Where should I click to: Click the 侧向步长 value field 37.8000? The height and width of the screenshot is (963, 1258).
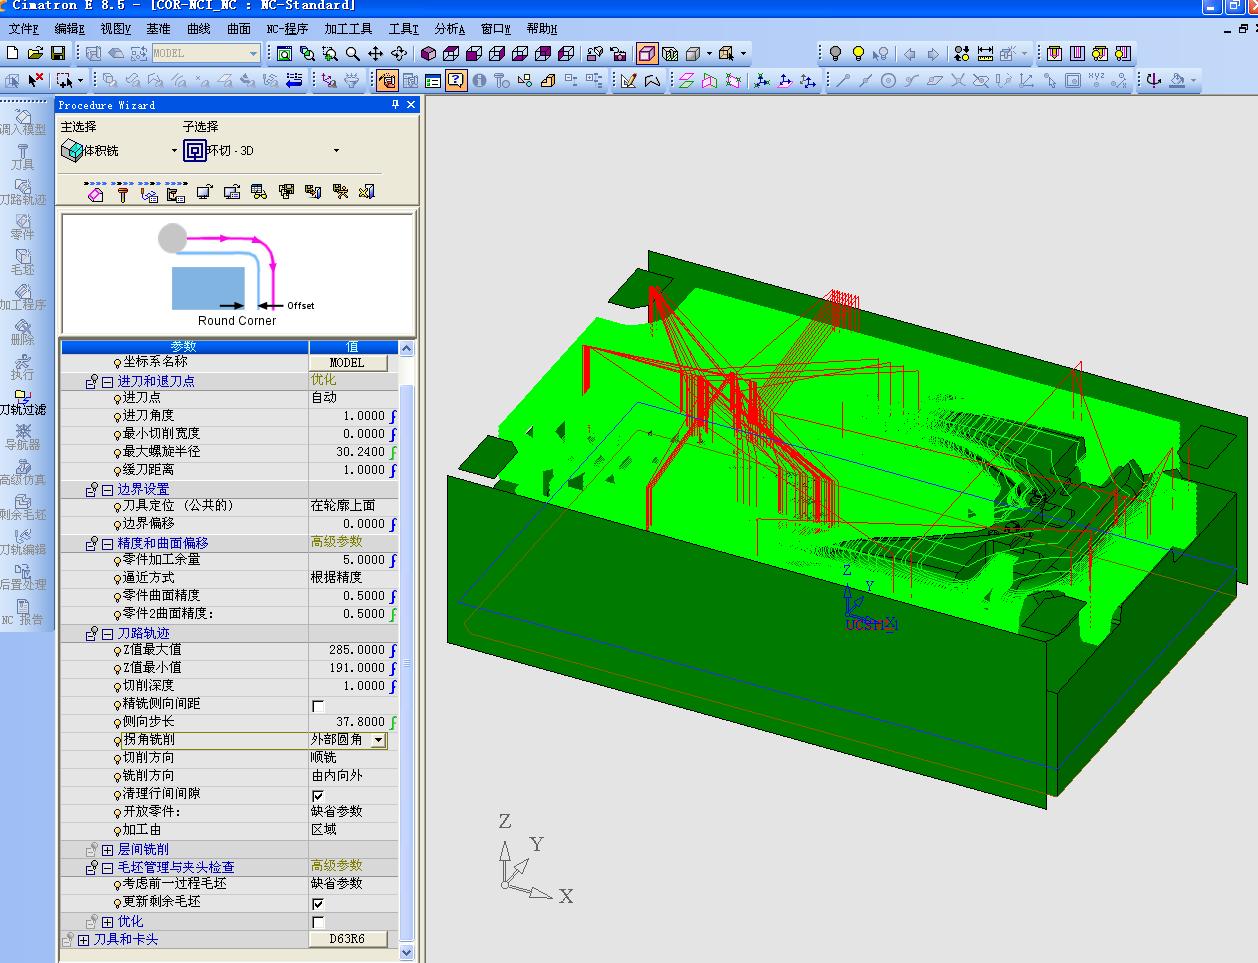coord(348,722)
